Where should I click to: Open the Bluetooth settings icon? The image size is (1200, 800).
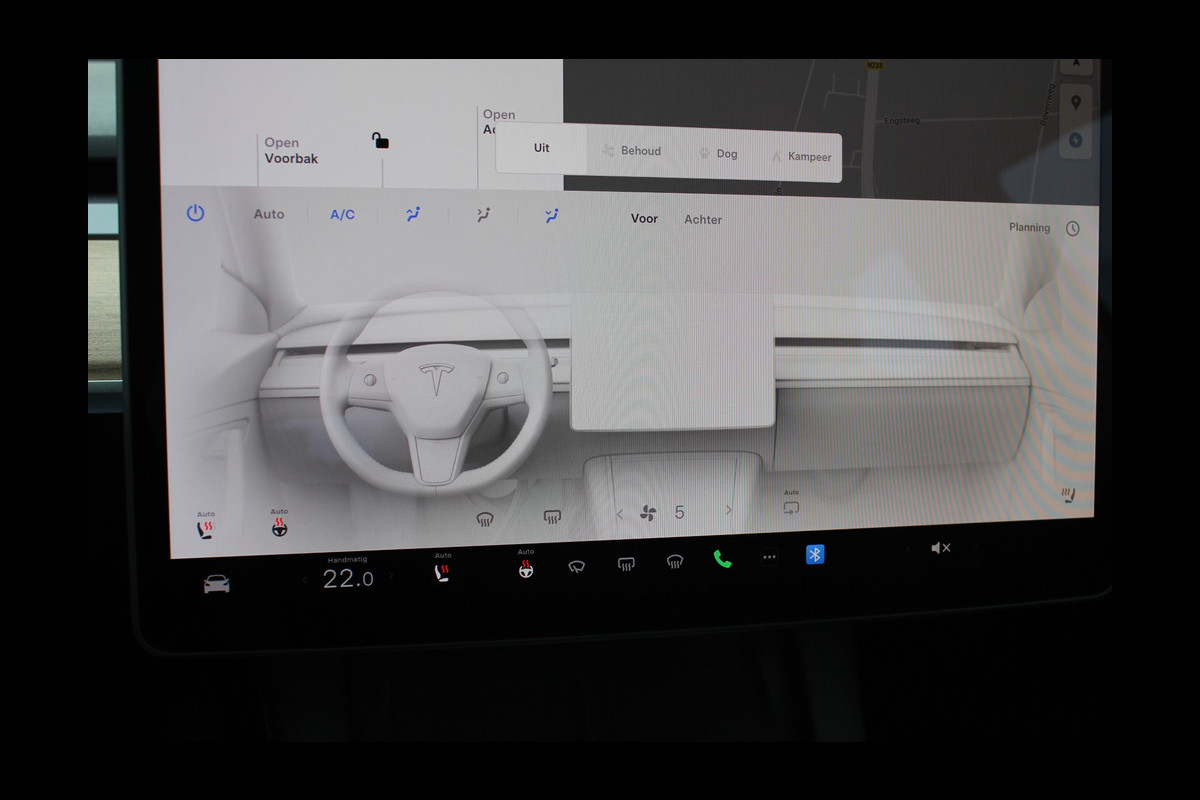[x=815, y=555]
